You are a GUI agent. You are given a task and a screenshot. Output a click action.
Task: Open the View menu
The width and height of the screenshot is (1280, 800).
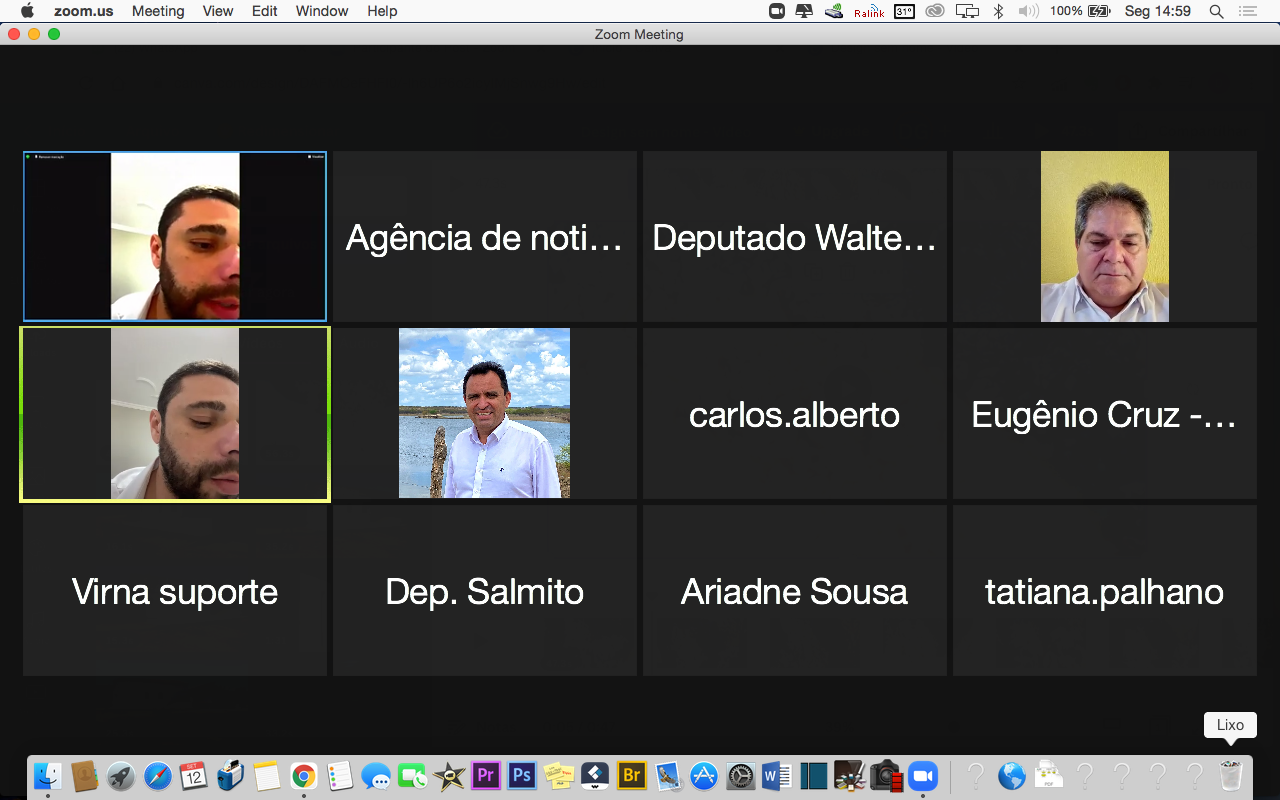pyautogui.click(x=218, y=11)
